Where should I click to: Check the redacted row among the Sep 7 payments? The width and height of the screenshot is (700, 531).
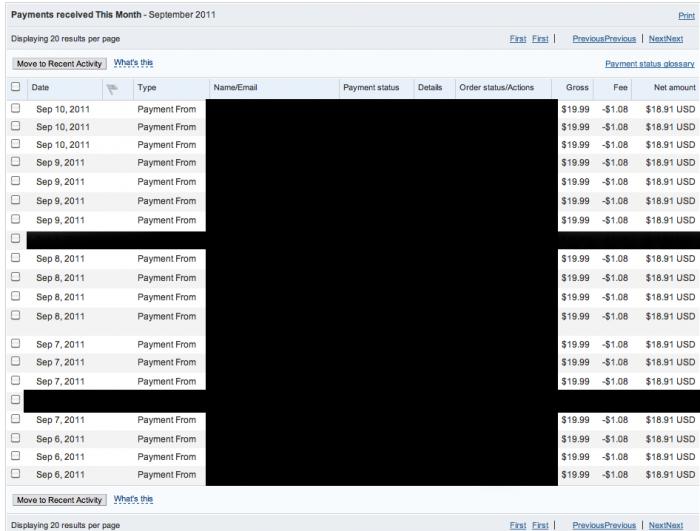click(x=16, y=400)
